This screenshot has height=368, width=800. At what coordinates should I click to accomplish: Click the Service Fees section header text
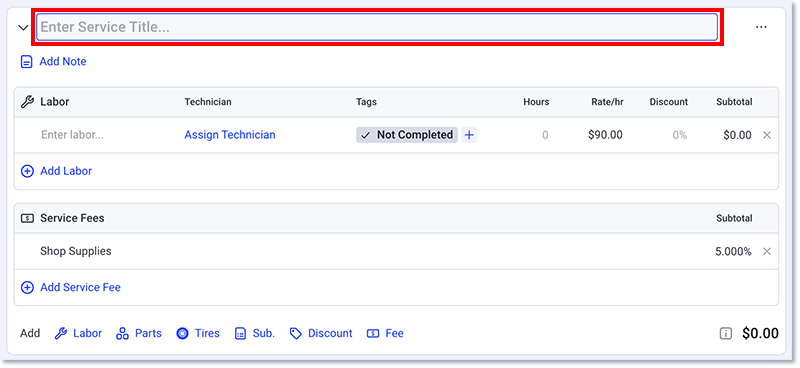click(x=72, y=218)
